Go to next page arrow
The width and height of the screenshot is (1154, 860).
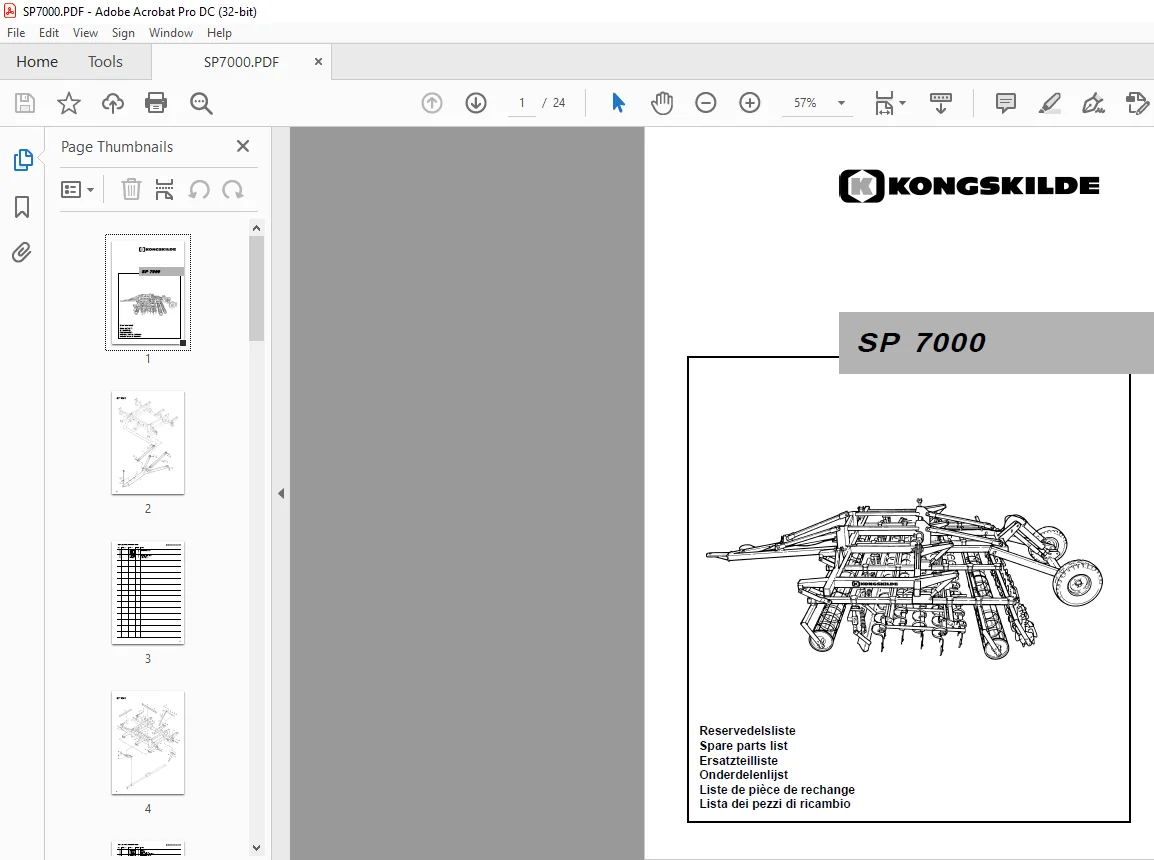(x=476, y=103)
